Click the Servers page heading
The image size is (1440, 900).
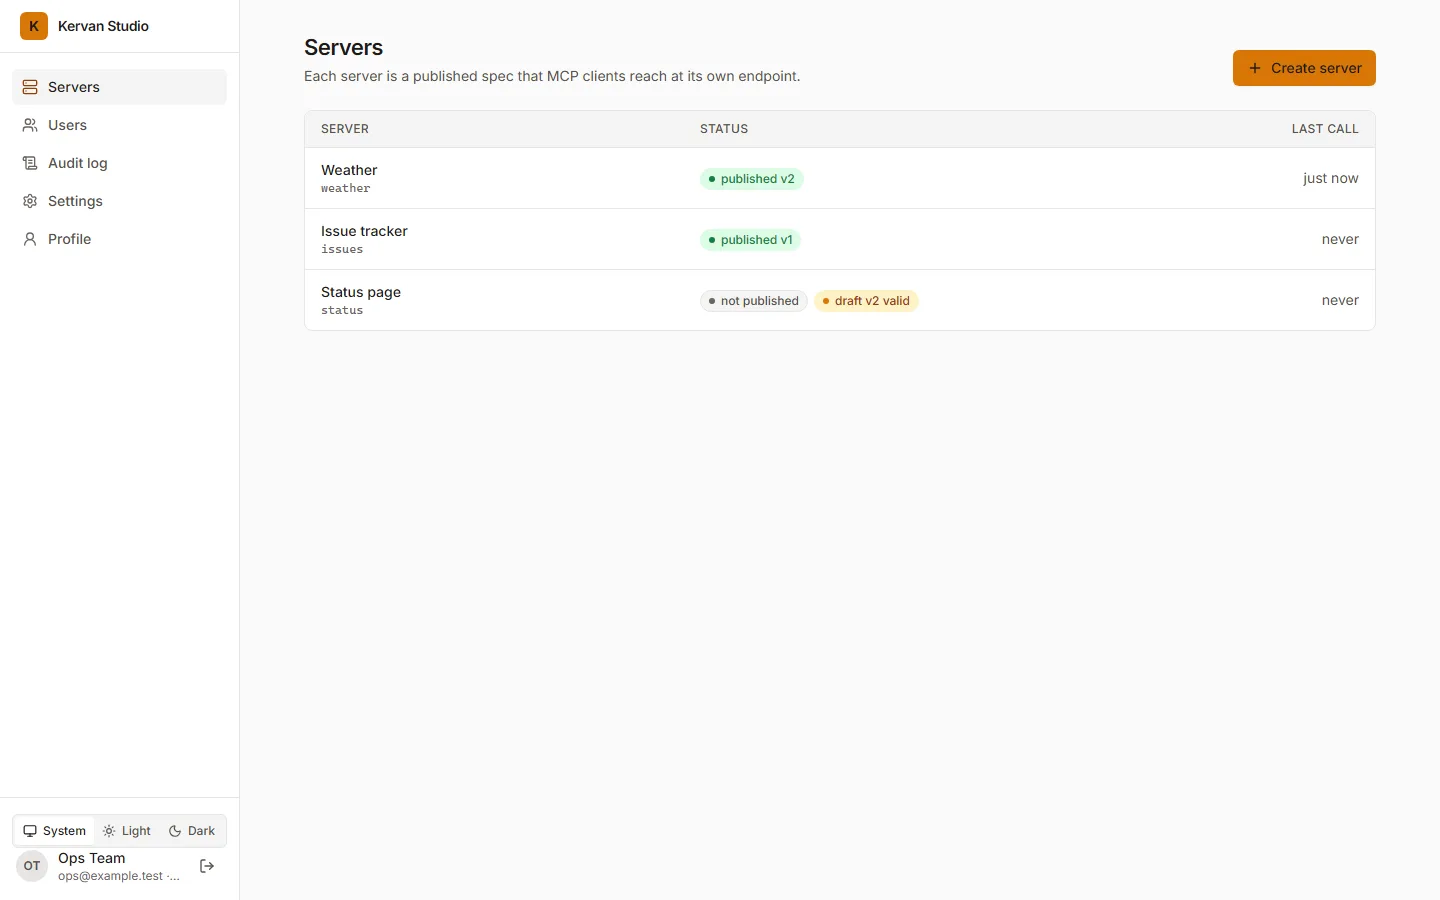(x=343, y=47)
